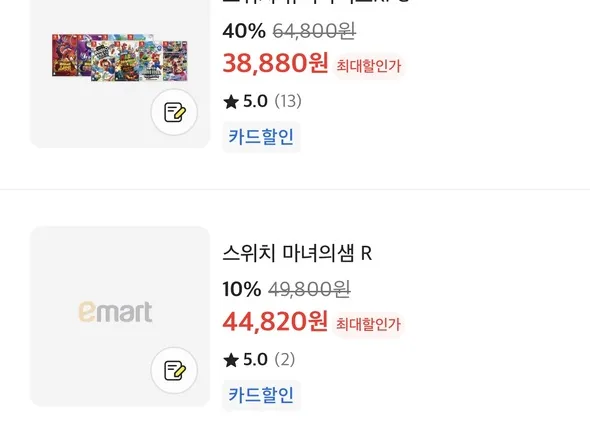The height and width of the screenshot is (443, 590).
Task: Tap the 카드할인 tag under the 5.0 (13) rating
Action: pos(261,137)
